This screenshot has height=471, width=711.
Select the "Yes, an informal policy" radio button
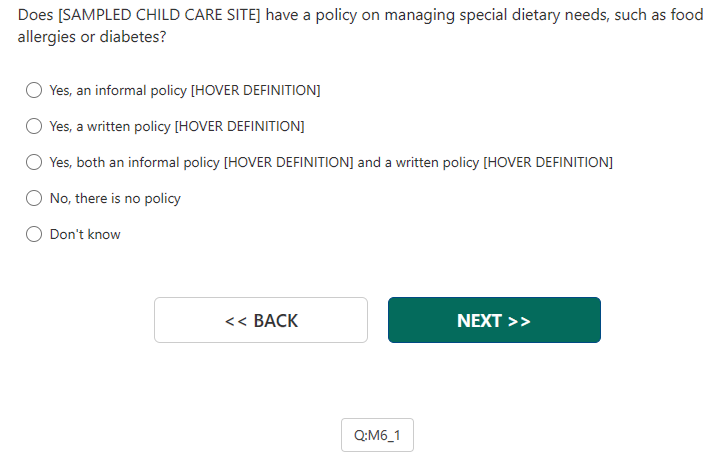(x=34, y=90)
